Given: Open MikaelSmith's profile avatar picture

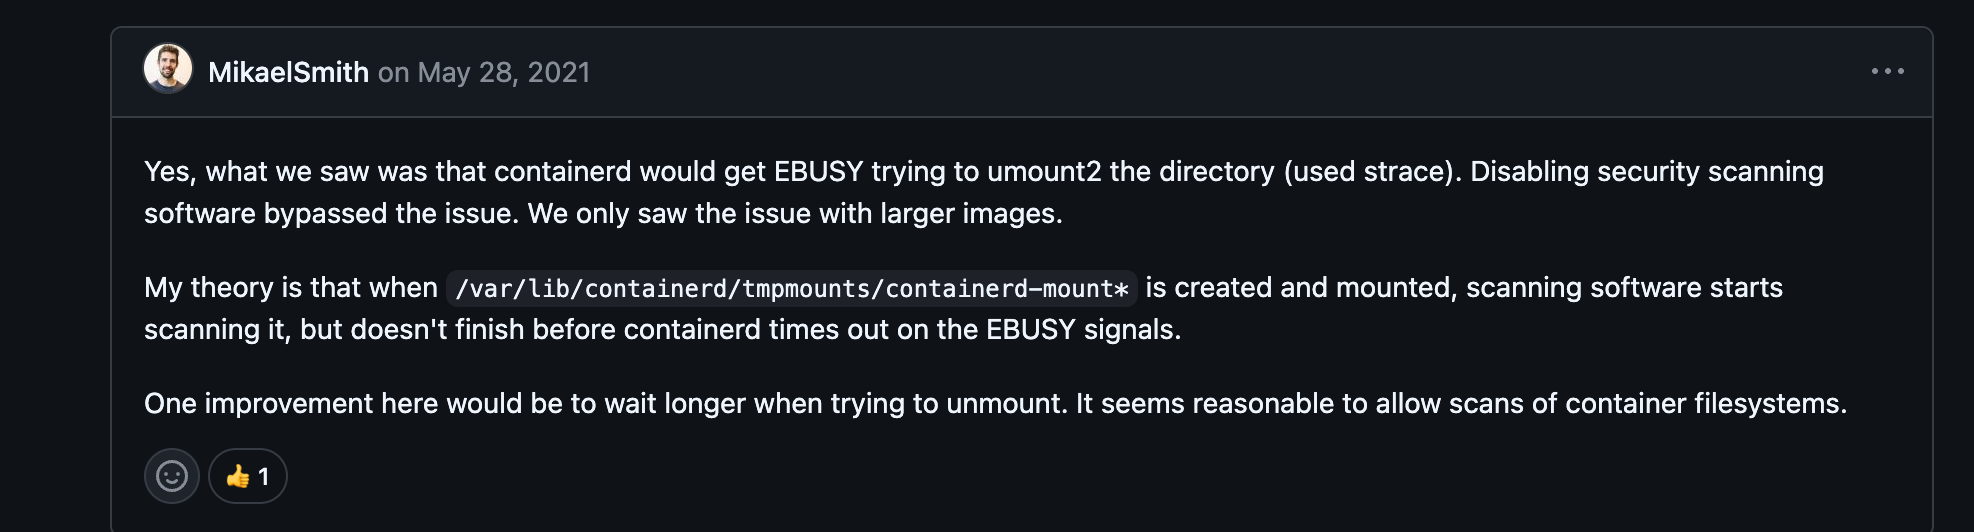Looking at the screenshot, I should [x=168, y=69].
